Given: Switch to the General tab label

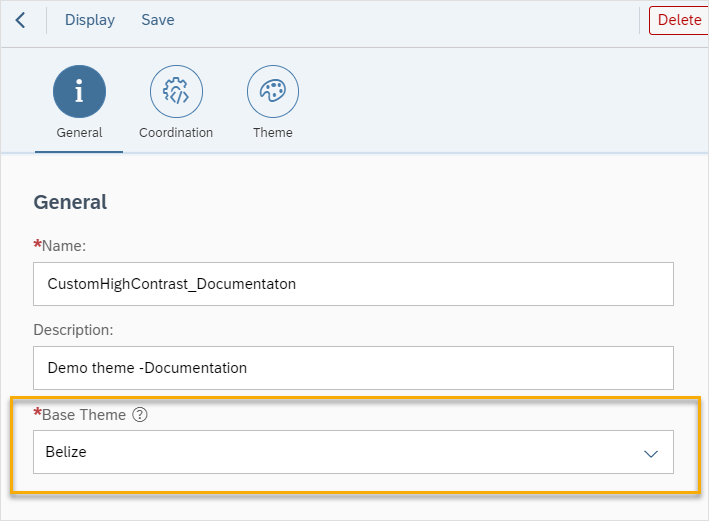Looking at the screenshot, I should coord(79,133).
